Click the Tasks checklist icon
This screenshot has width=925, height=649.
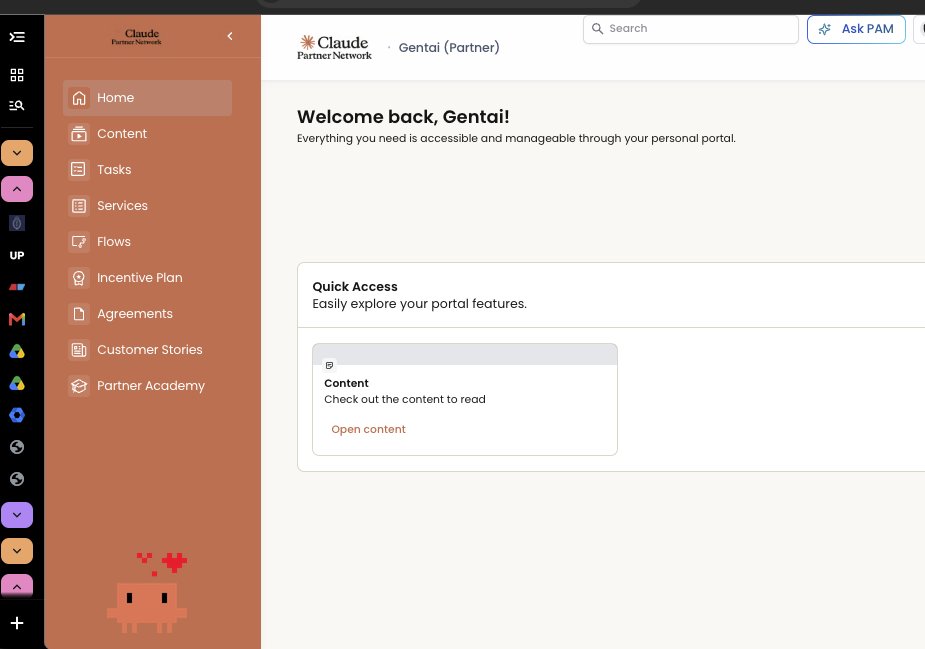point(78,170)
